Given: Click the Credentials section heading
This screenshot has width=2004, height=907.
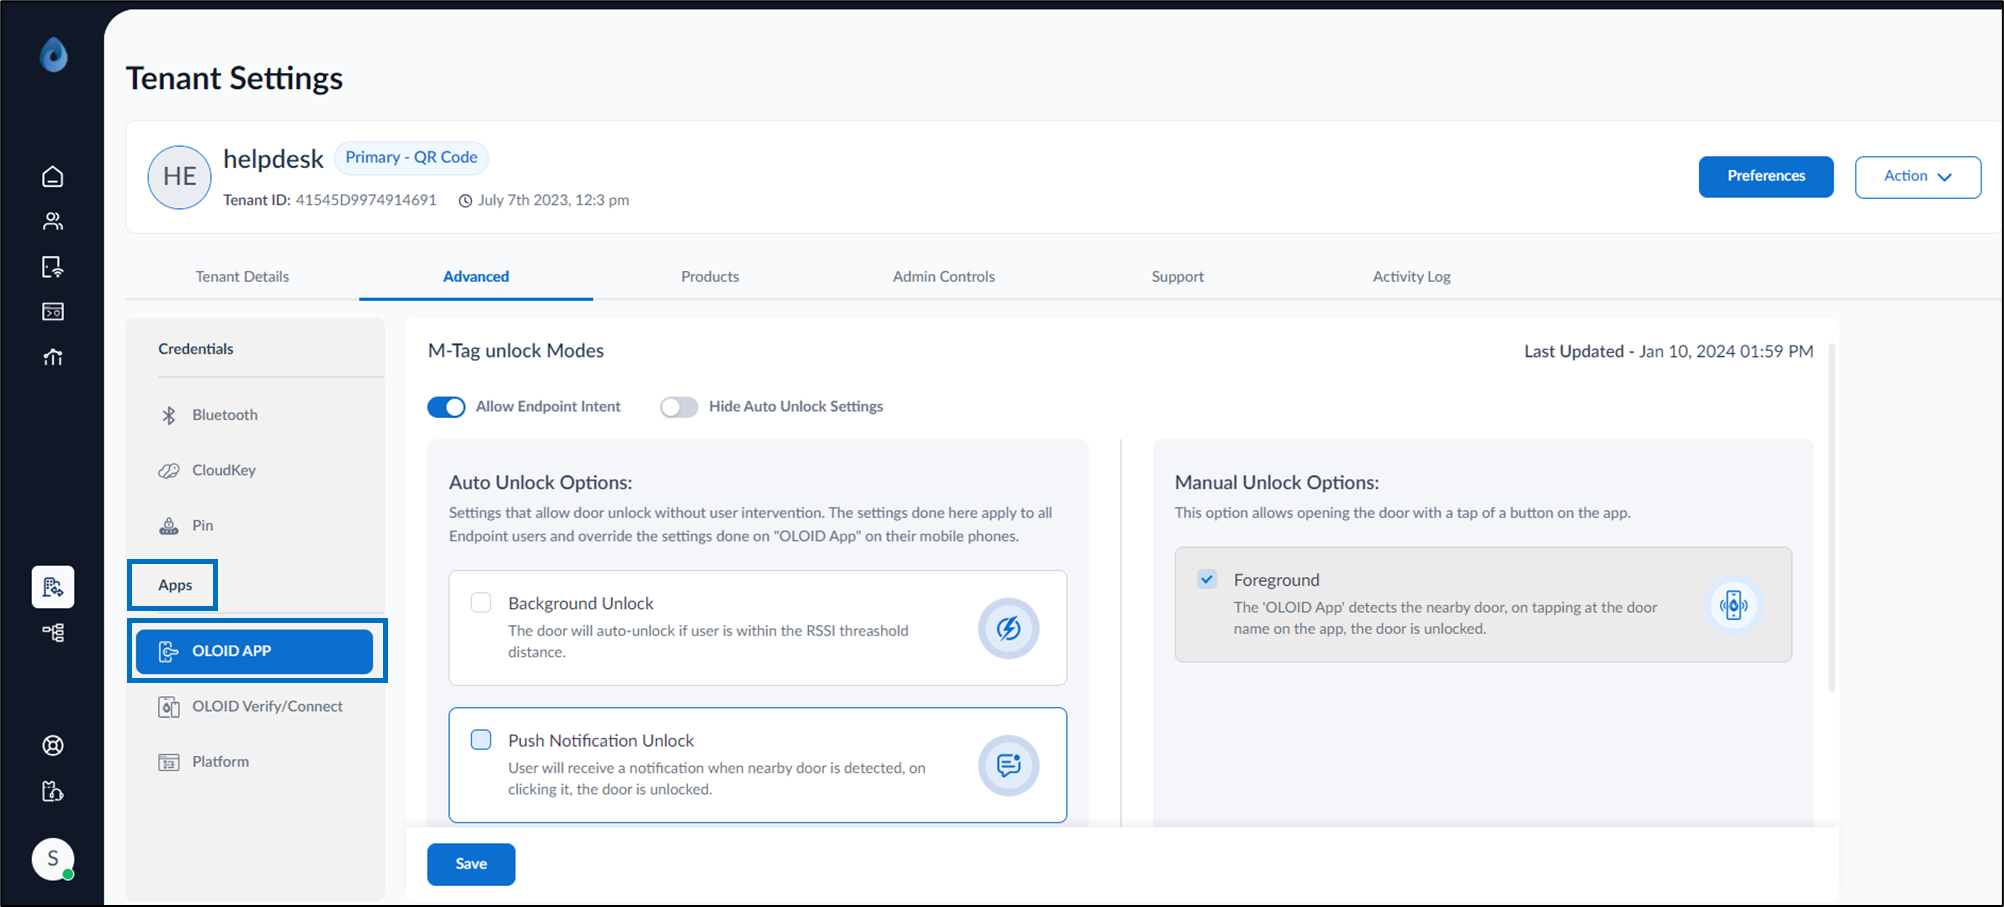Looking at the screenshot, I should pyautogui.click(x=196, y=349).
